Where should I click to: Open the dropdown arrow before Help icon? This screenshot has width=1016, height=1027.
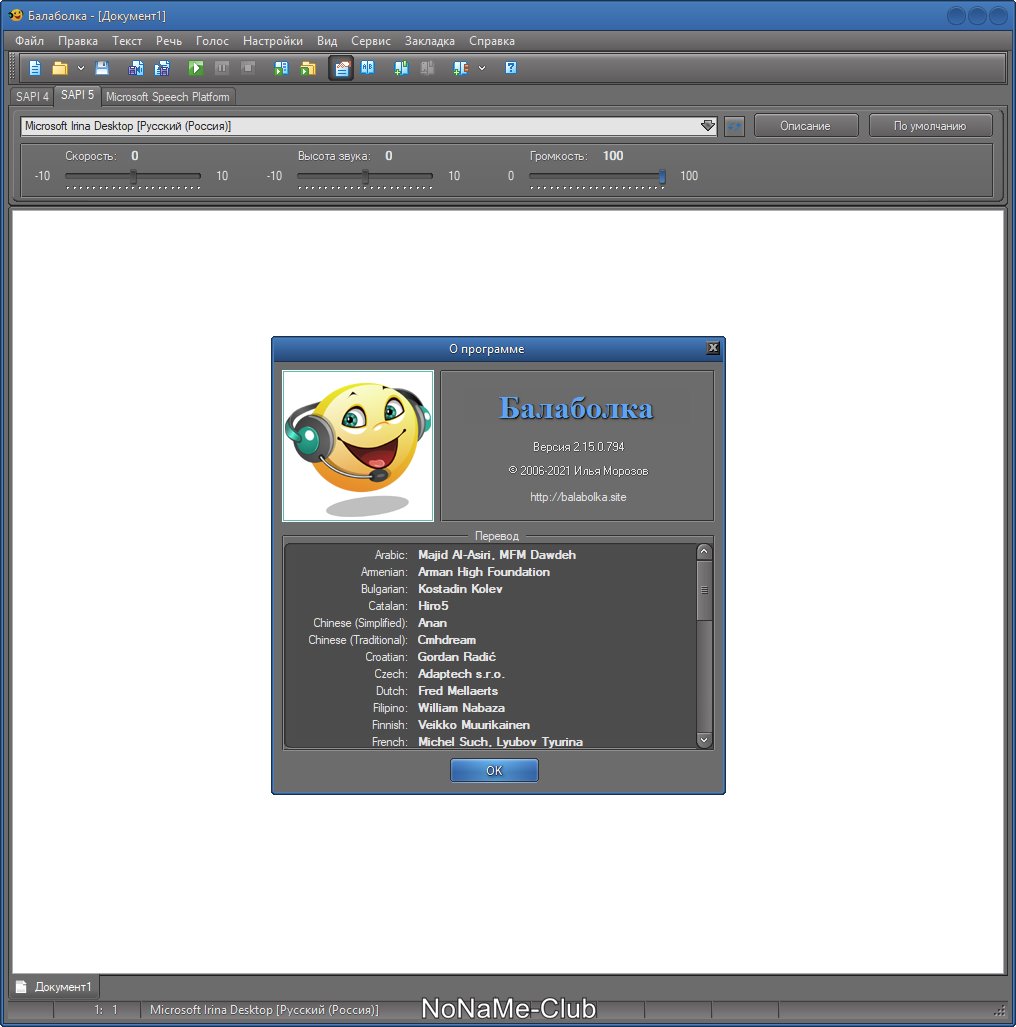click(482, 68)
